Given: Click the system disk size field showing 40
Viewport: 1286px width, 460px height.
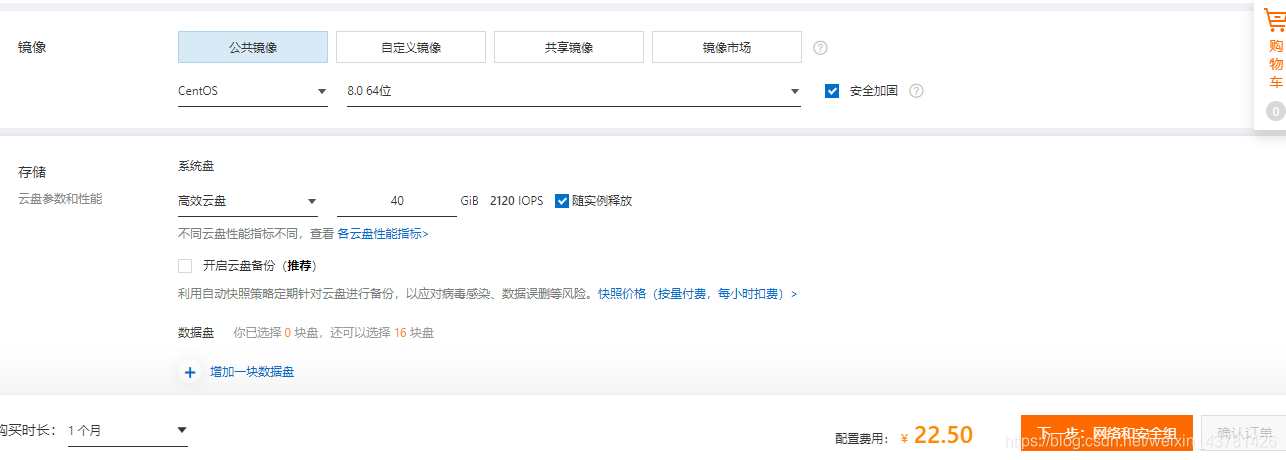Looking at the screenshot, I should coord(397,201).
